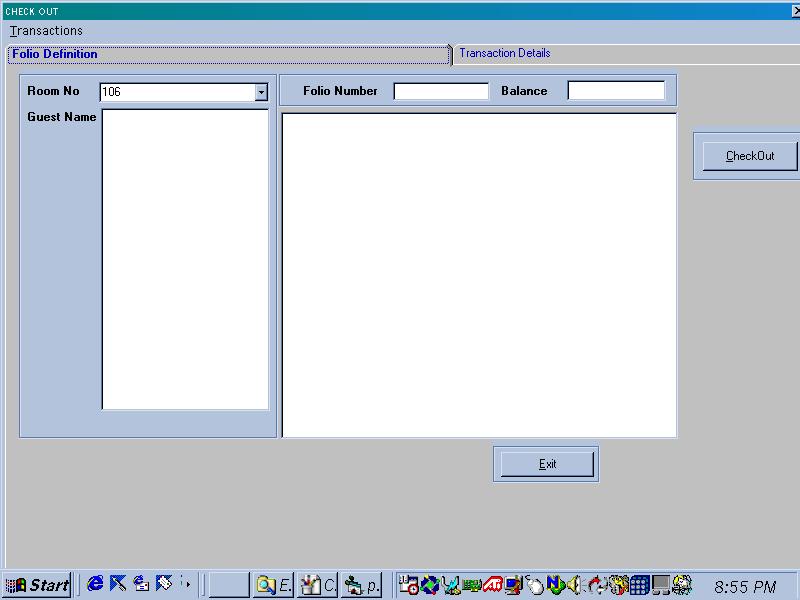Viewport: 800px width, 600px height.
Task: Open the mouse settings tray icon
Action: pos(534,585)
